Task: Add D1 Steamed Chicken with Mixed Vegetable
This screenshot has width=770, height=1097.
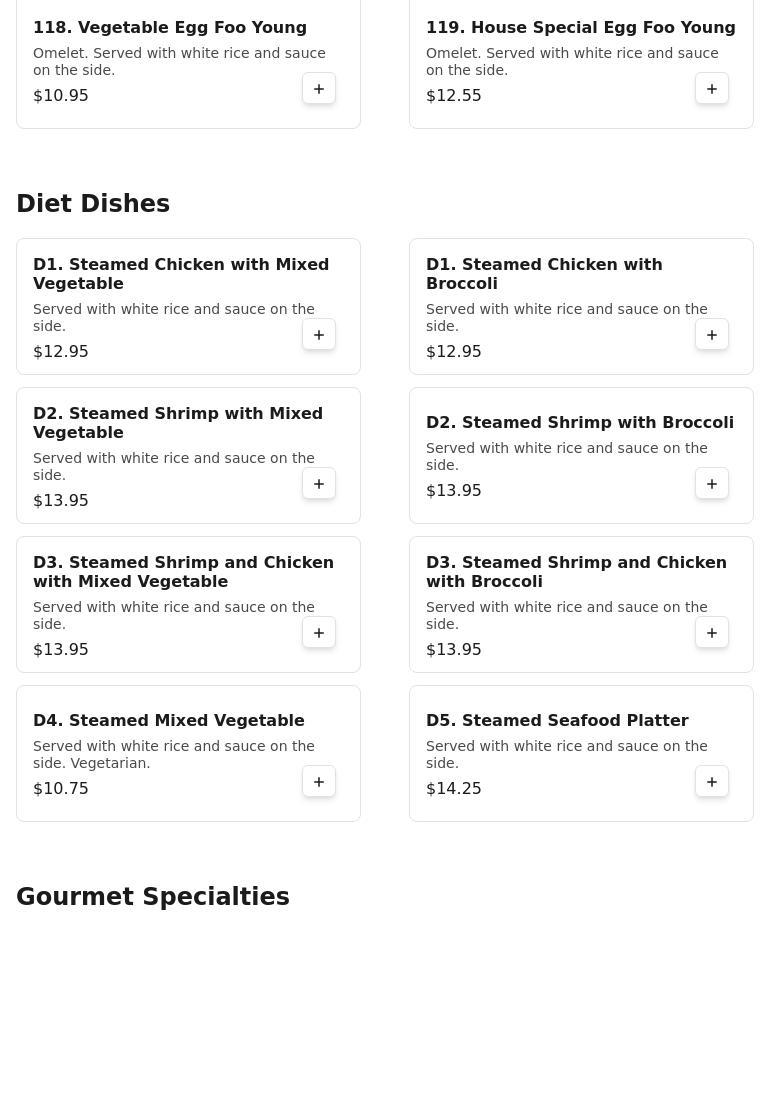Action: pyautogui.click(x=319, y=335)
